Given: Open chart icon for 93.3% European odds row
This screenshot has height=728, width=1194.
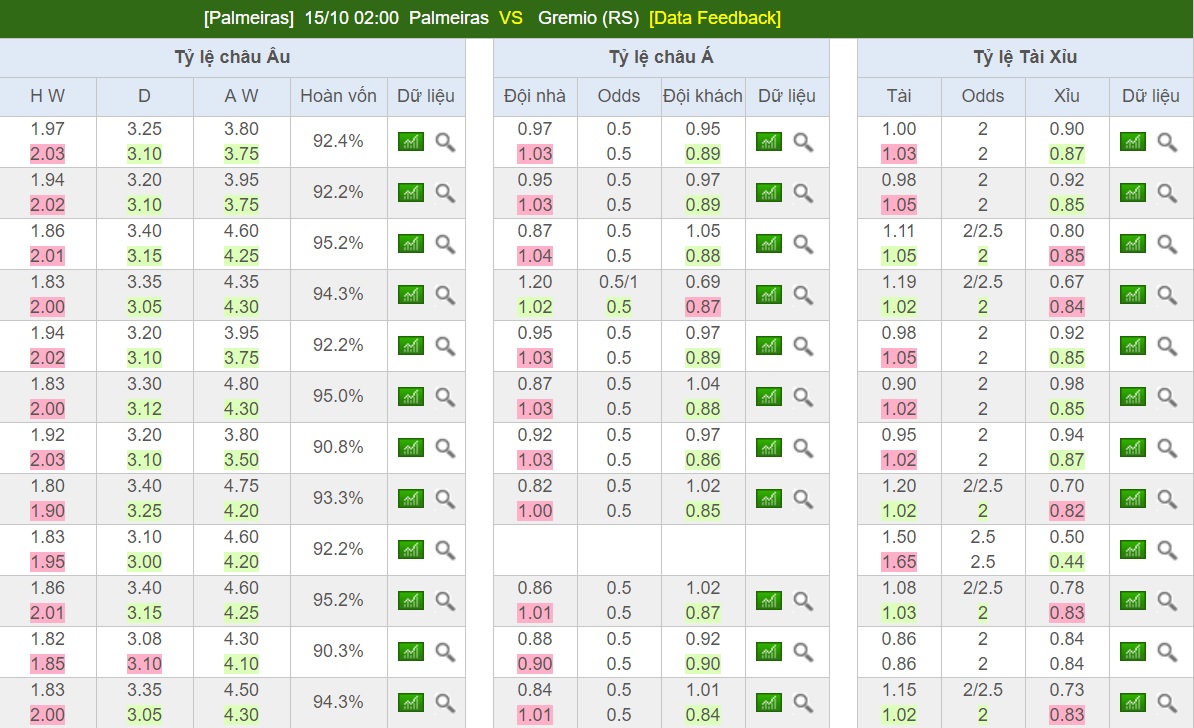Looking at the screenshot, I should pyautogui.click(x=410, y=499).
